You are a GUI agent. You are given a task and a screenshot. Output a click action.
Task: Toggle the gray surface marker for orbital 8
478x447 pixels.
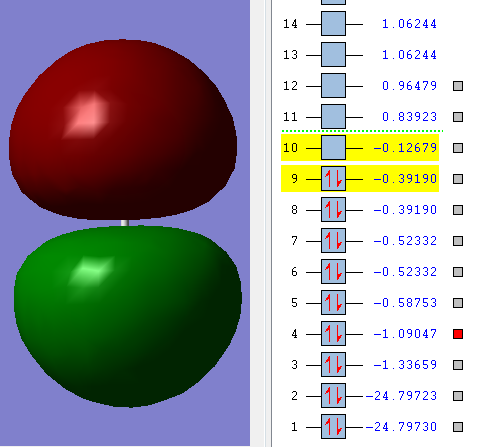pyautogui.click(x=458, y=210)
